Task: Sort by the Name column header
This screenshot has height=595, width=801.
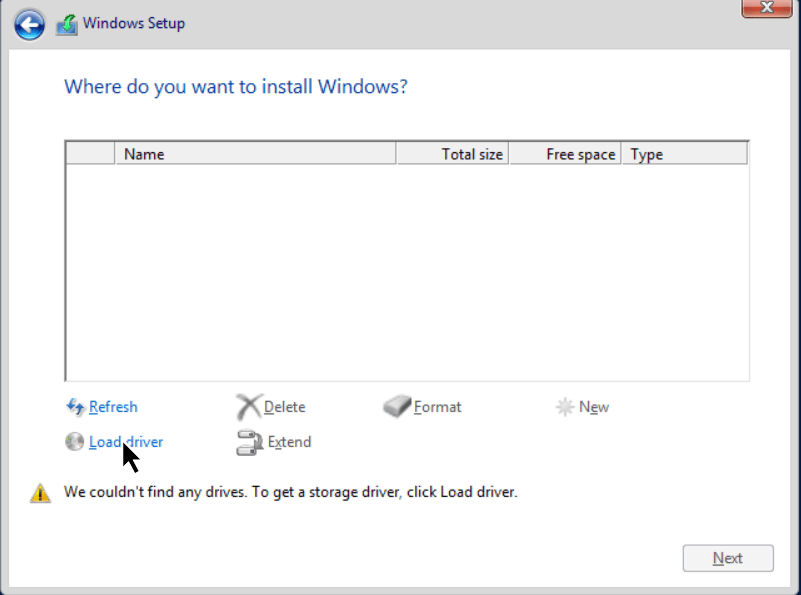Action: tap(255, 154)
